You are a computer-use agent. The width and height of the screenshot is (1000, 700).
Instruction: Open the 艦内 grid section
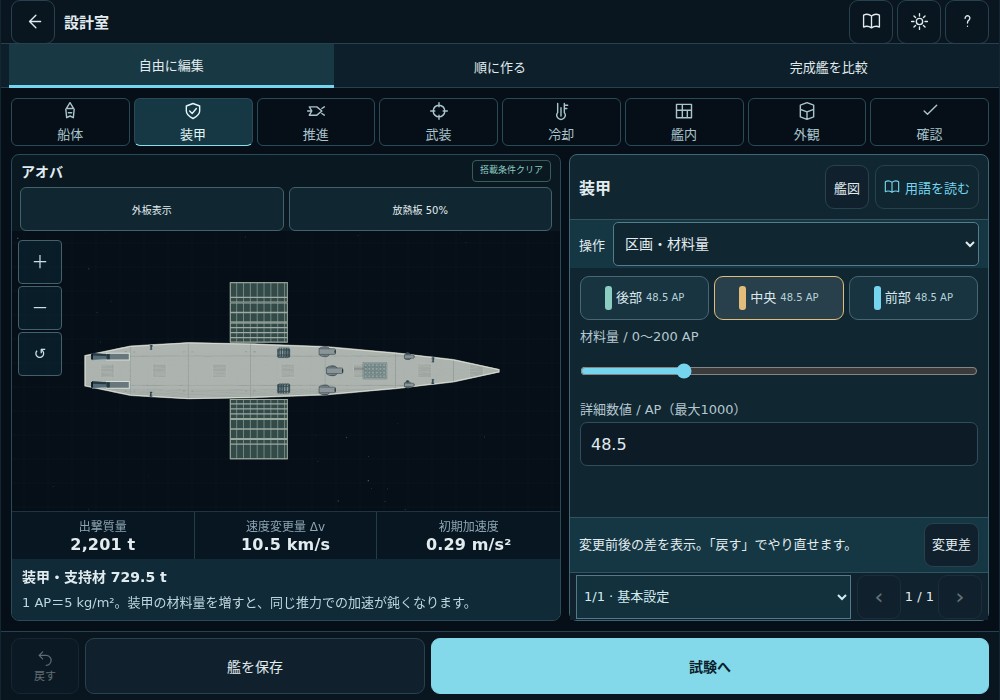(684, 122)
